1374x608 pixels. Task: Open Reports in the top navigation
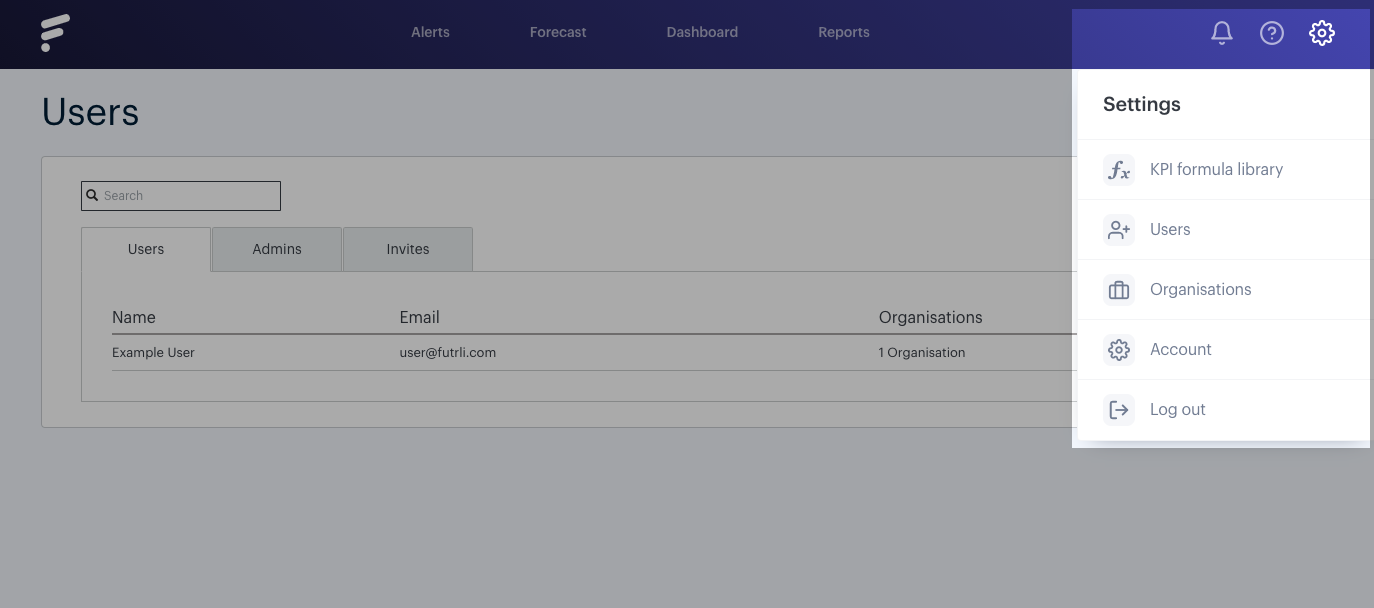point(844,32)
